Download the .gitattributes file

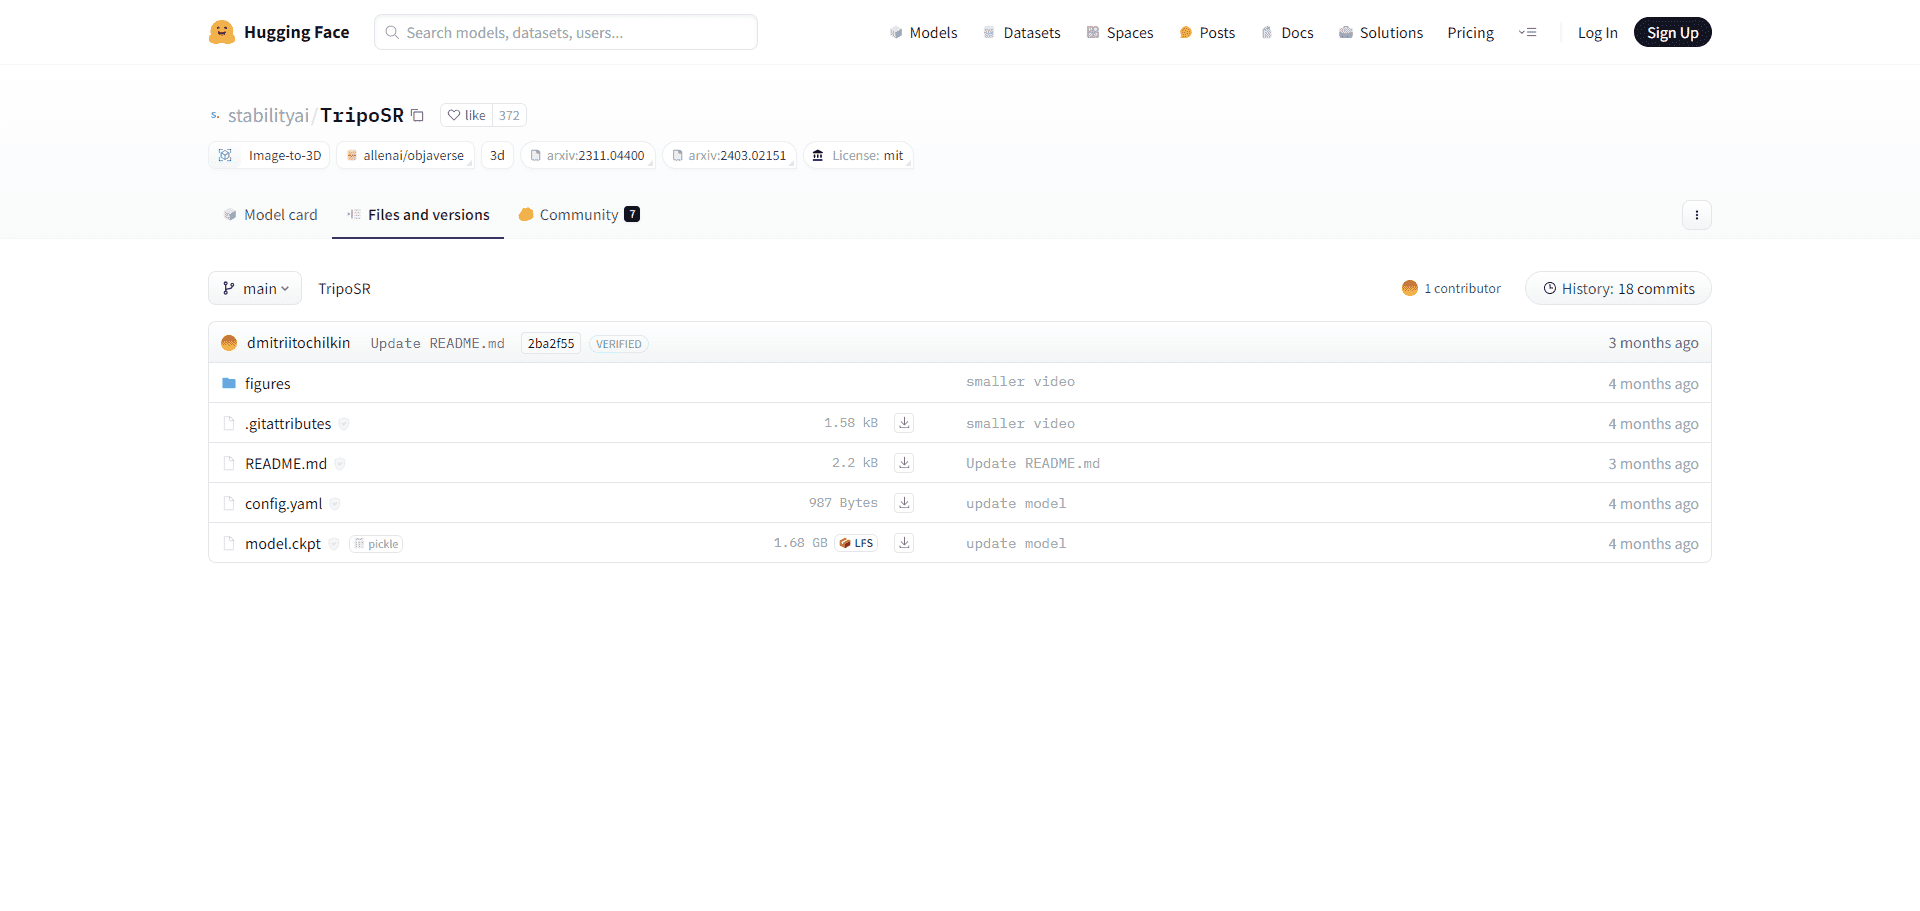coord(904,423)
